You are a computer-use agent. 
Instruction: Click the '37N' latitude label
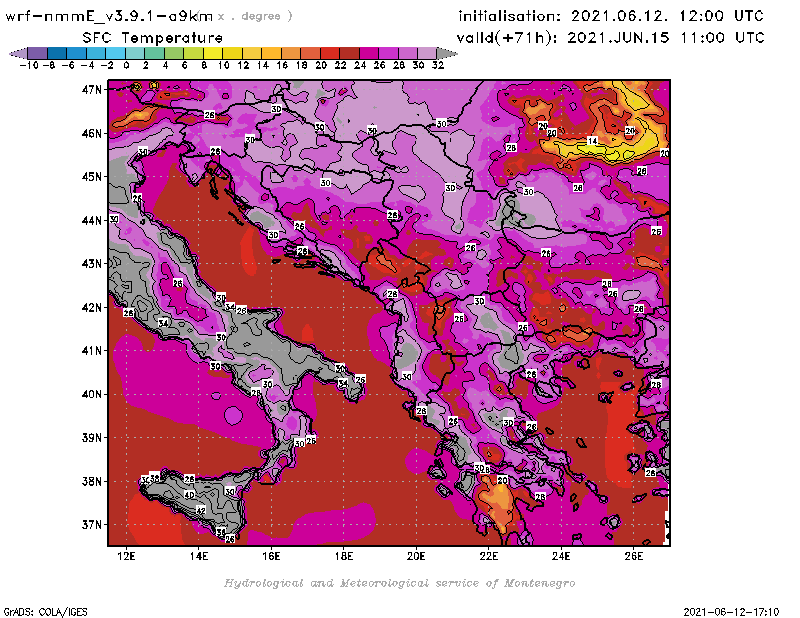(92, 525)
